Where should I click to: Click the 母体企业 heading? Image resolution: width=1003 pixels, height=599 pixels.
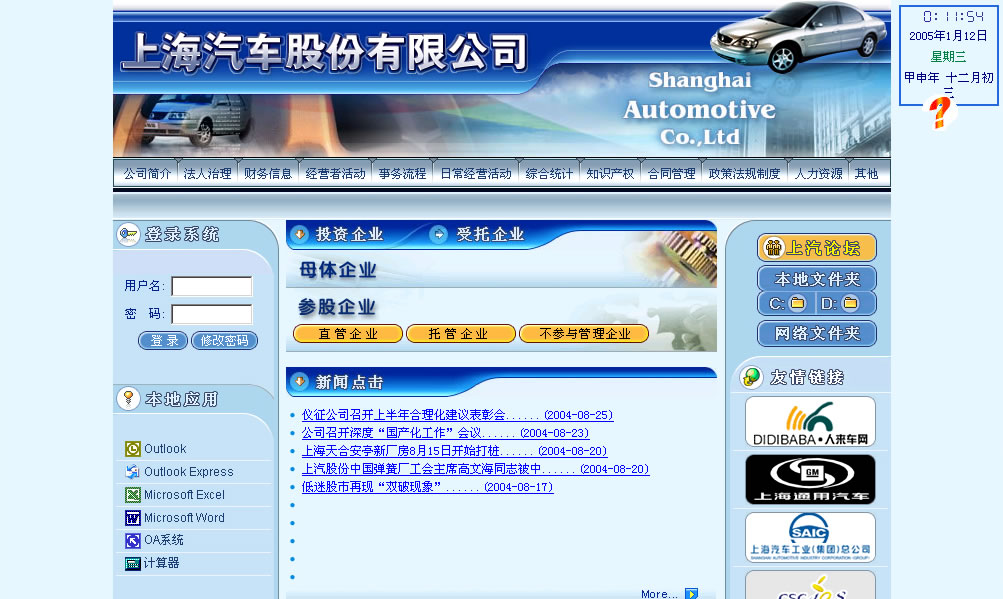coord(338,270)
